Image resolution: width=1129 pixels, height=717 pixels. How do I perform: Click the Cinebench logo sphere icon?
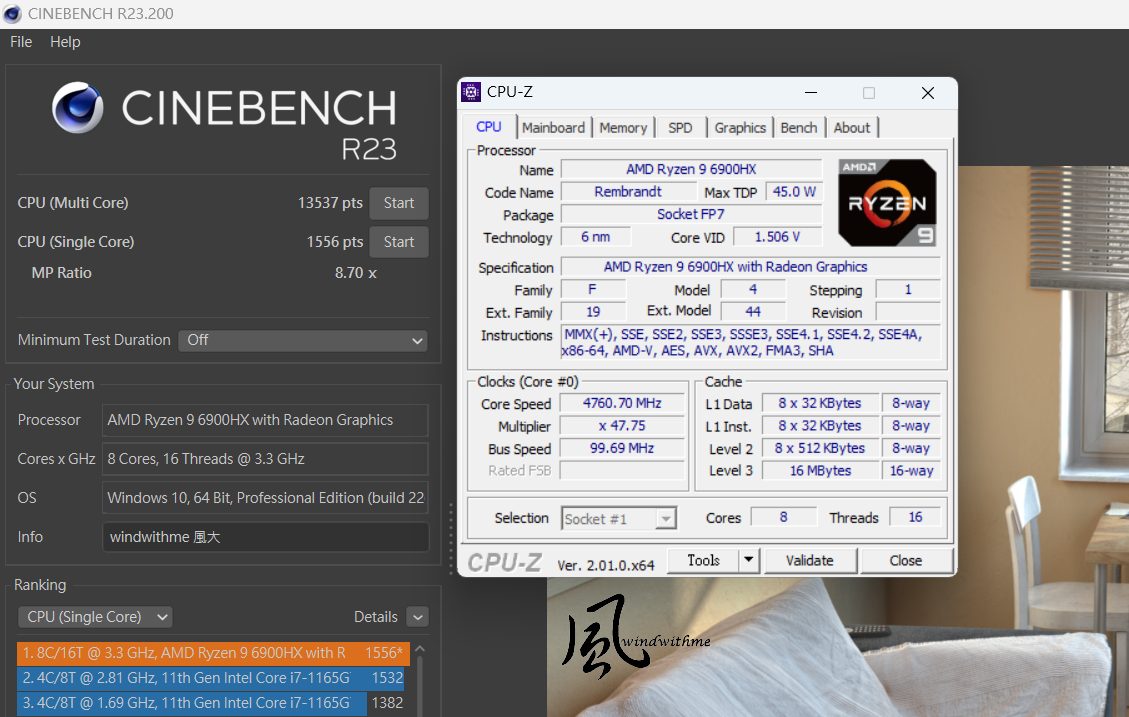[x=78, y=108]
